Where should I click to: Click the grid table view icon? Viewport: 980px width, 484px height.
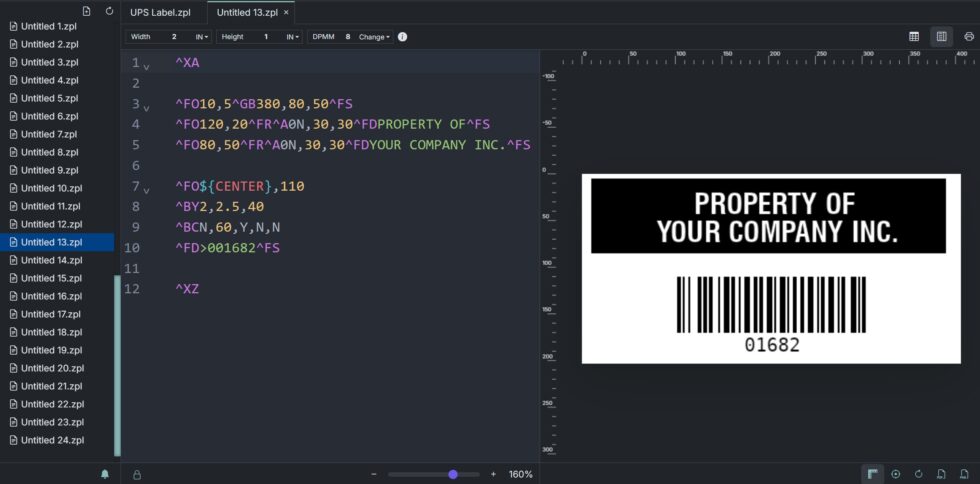coord(914,37)
